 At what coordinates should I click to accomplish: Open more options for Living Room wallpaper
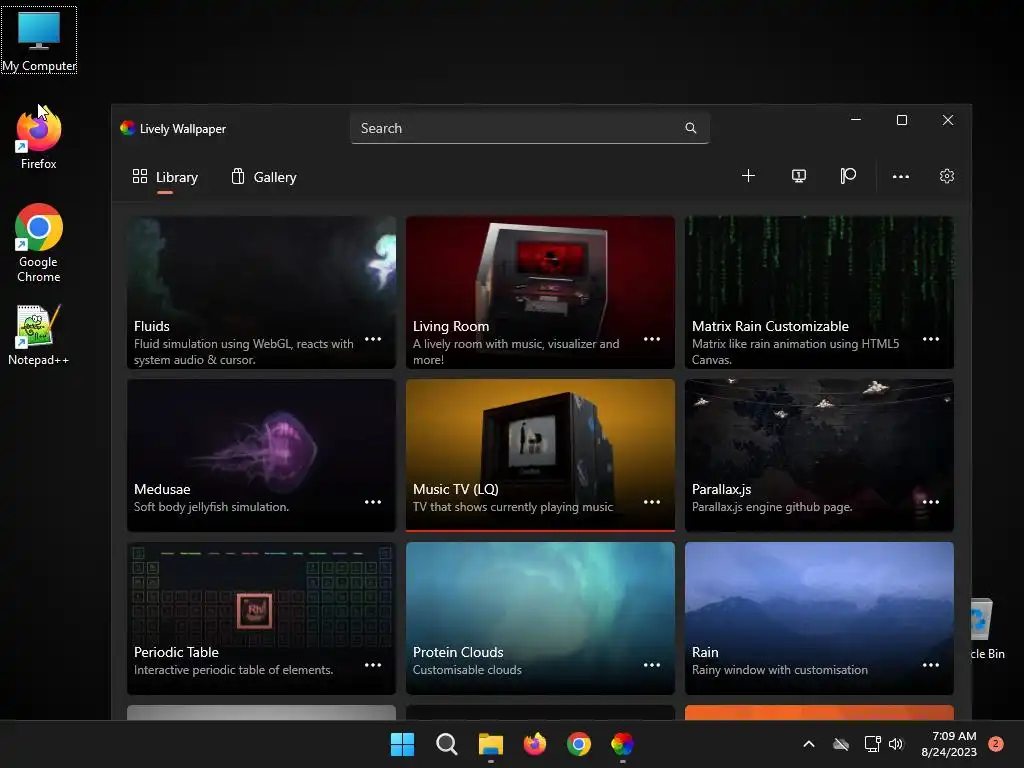(x=652, y=339)
